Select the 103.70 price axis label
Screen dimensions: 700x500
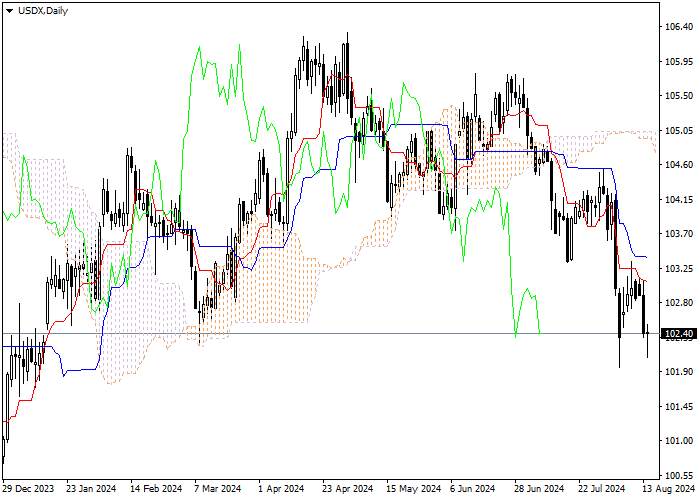678,234
